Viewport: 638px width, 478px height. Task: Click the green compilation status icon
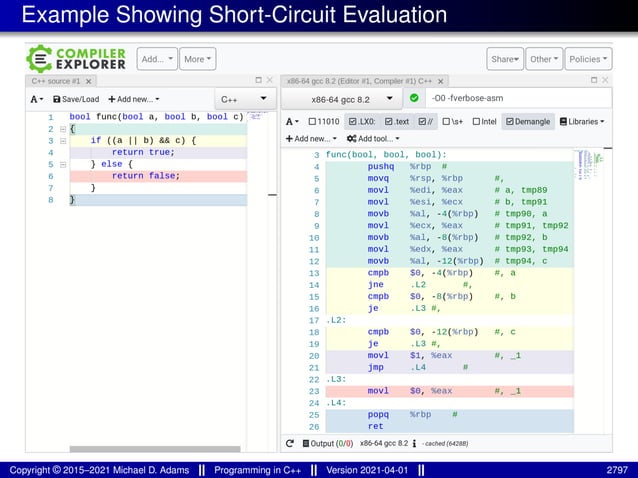(414, 98)
